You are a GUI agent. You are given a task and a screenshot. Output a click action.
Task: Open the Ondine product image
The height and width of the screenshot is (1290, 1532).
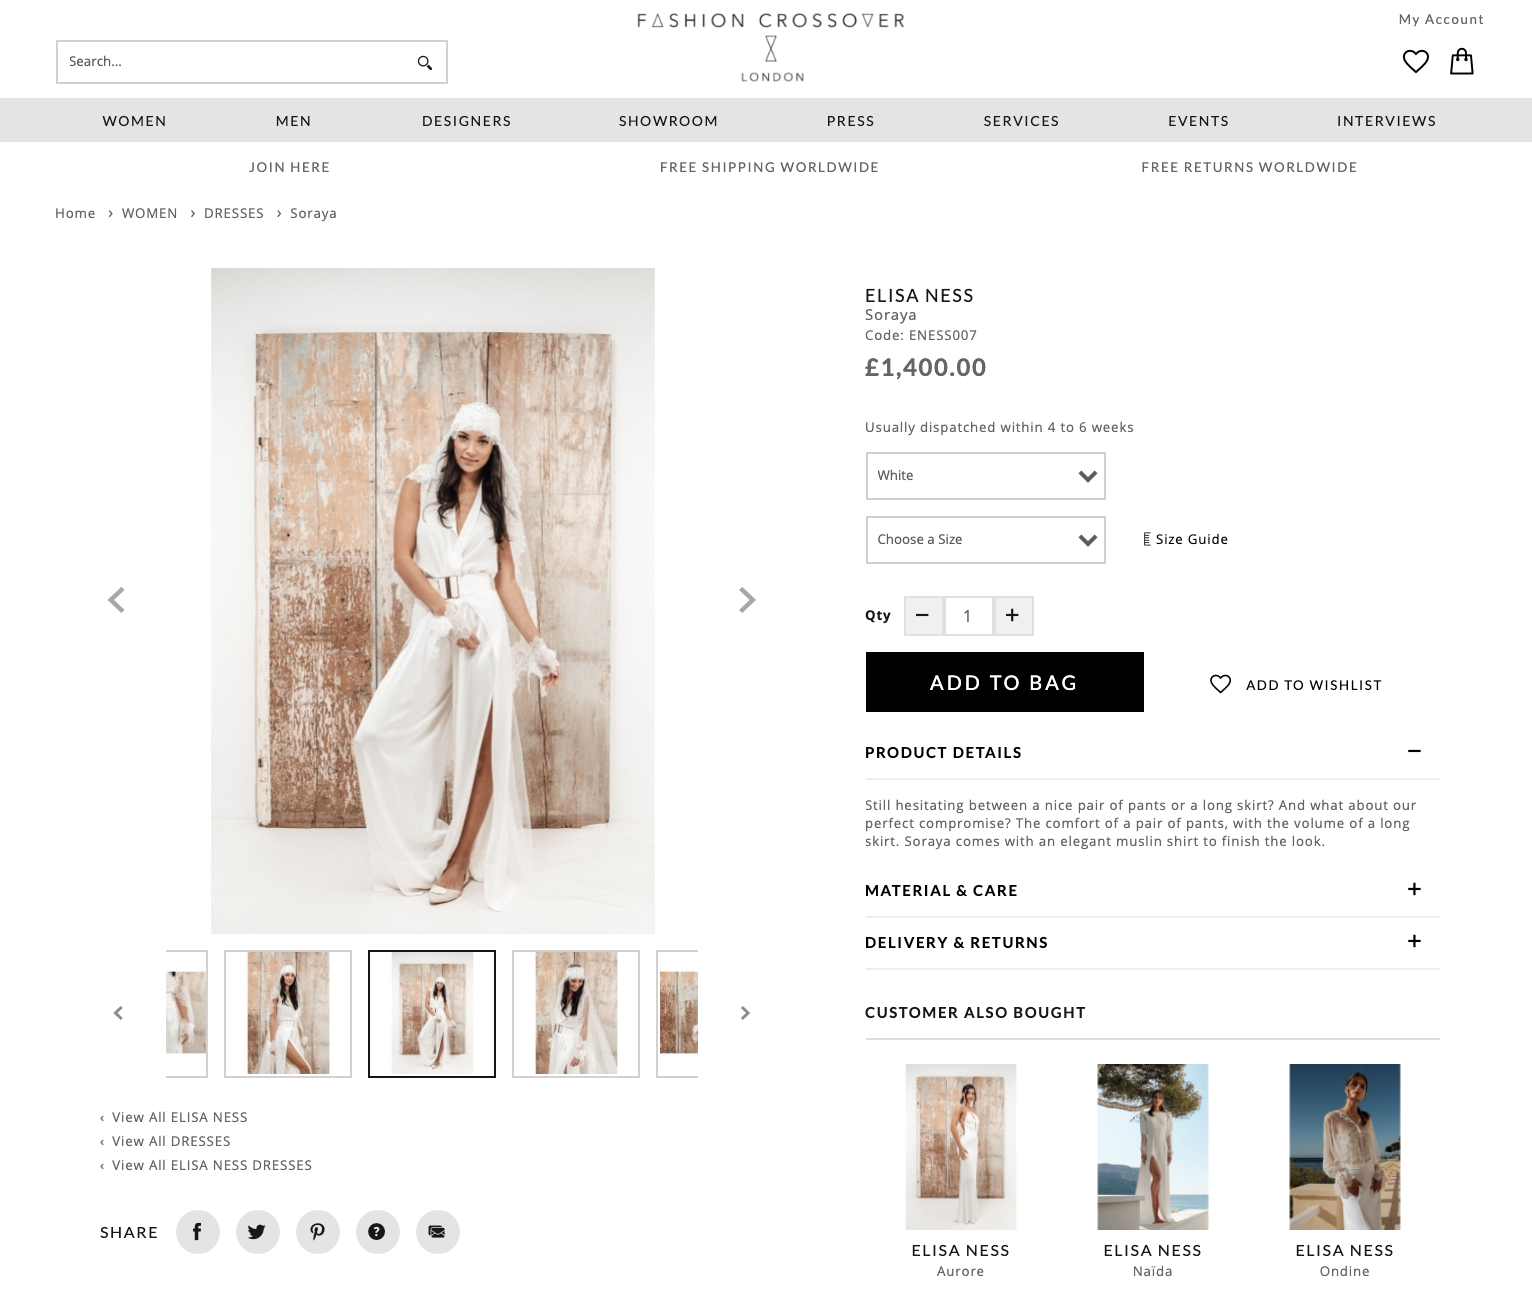[x=1345, y=1147]
